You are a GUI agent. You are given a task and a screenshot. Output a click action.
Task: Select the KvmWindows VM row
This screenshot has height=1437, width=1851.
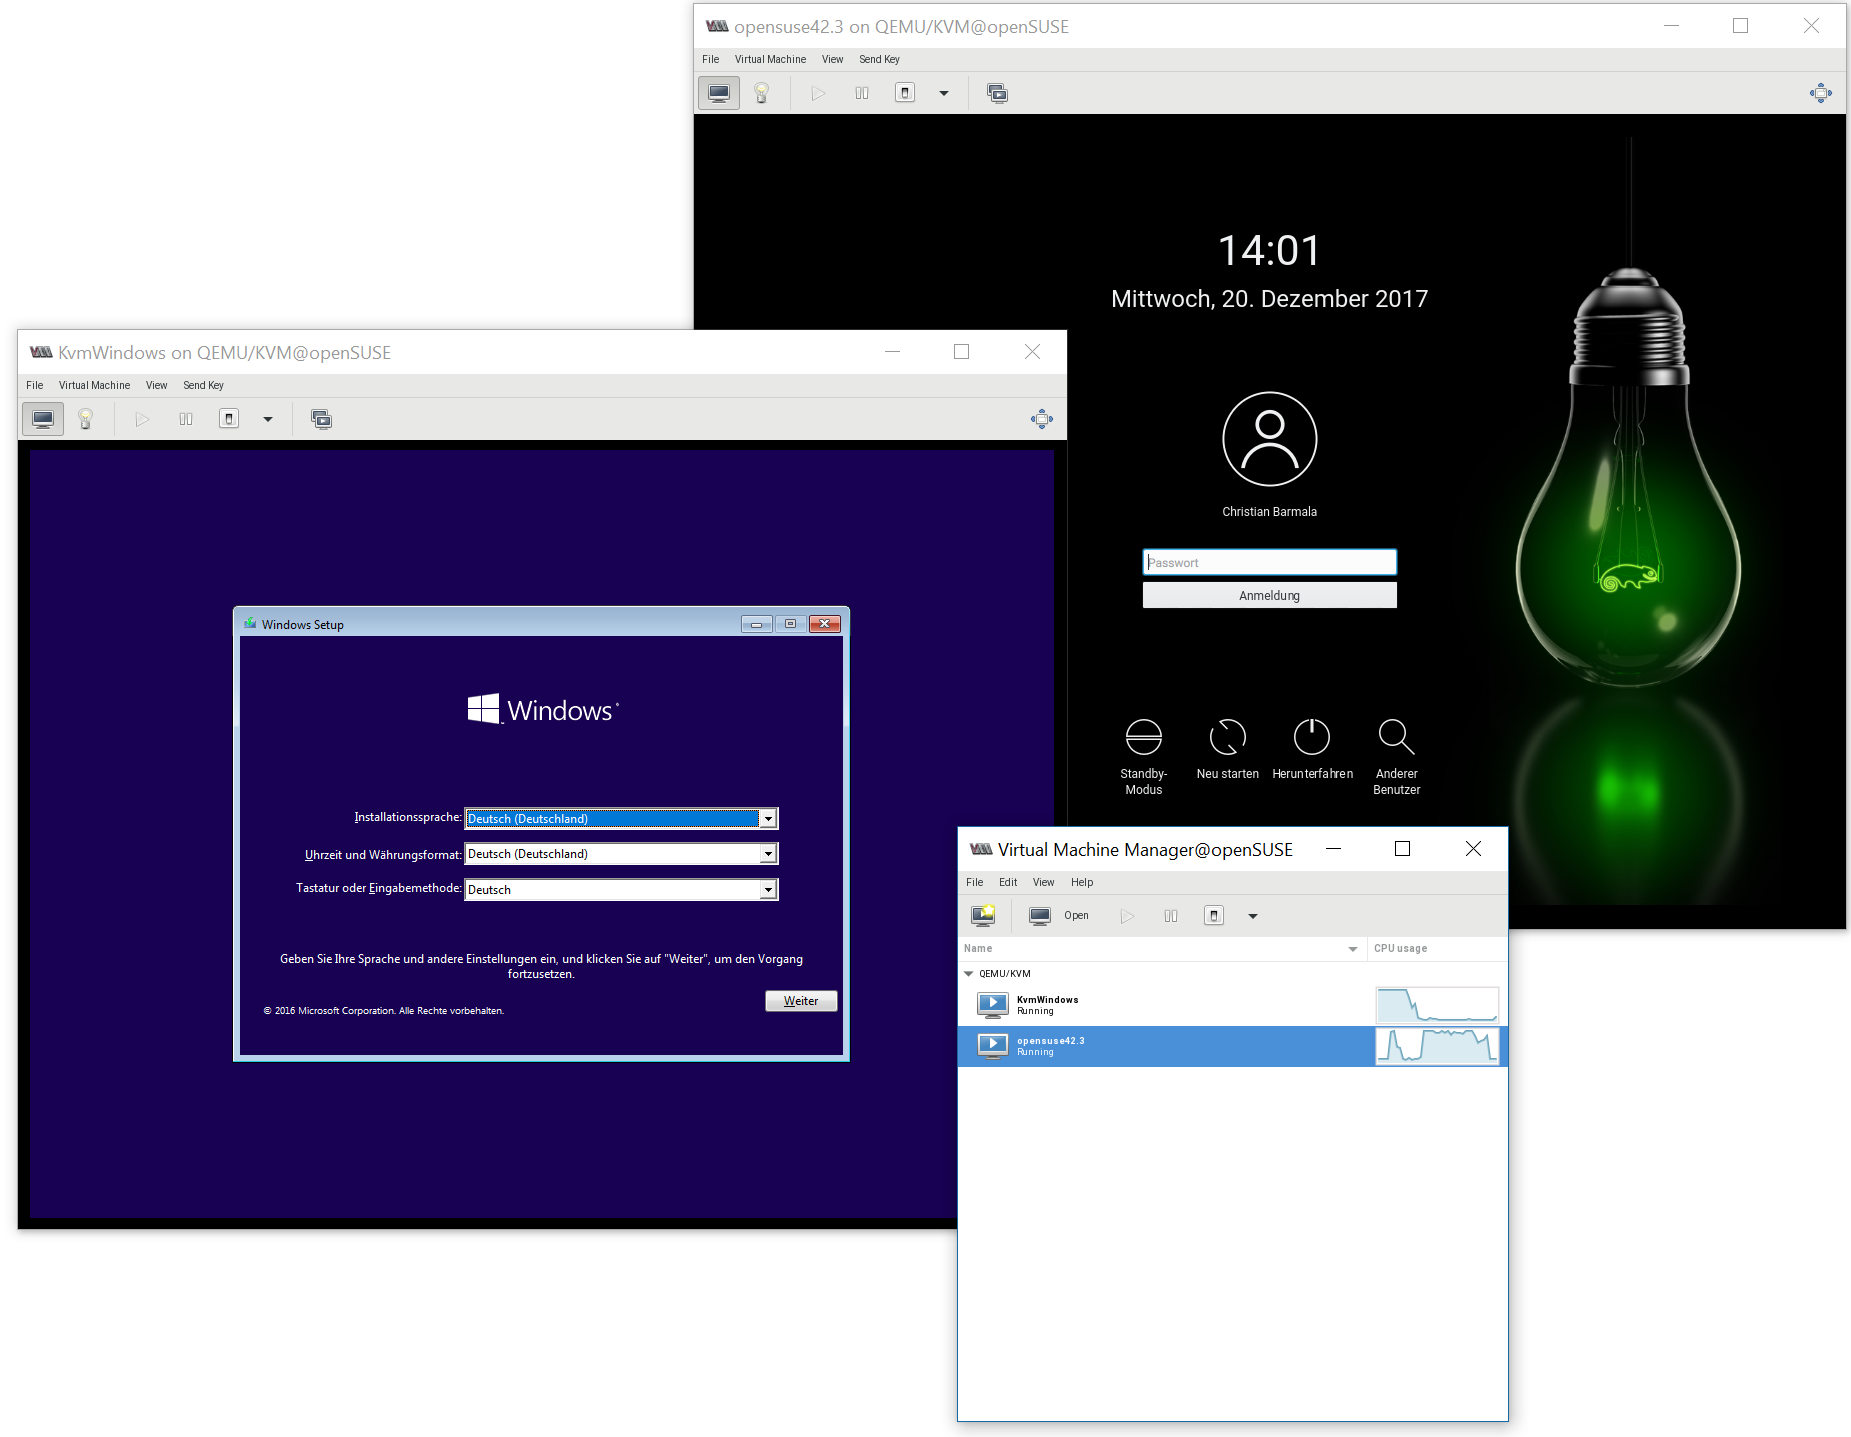coord(1233,1005)
